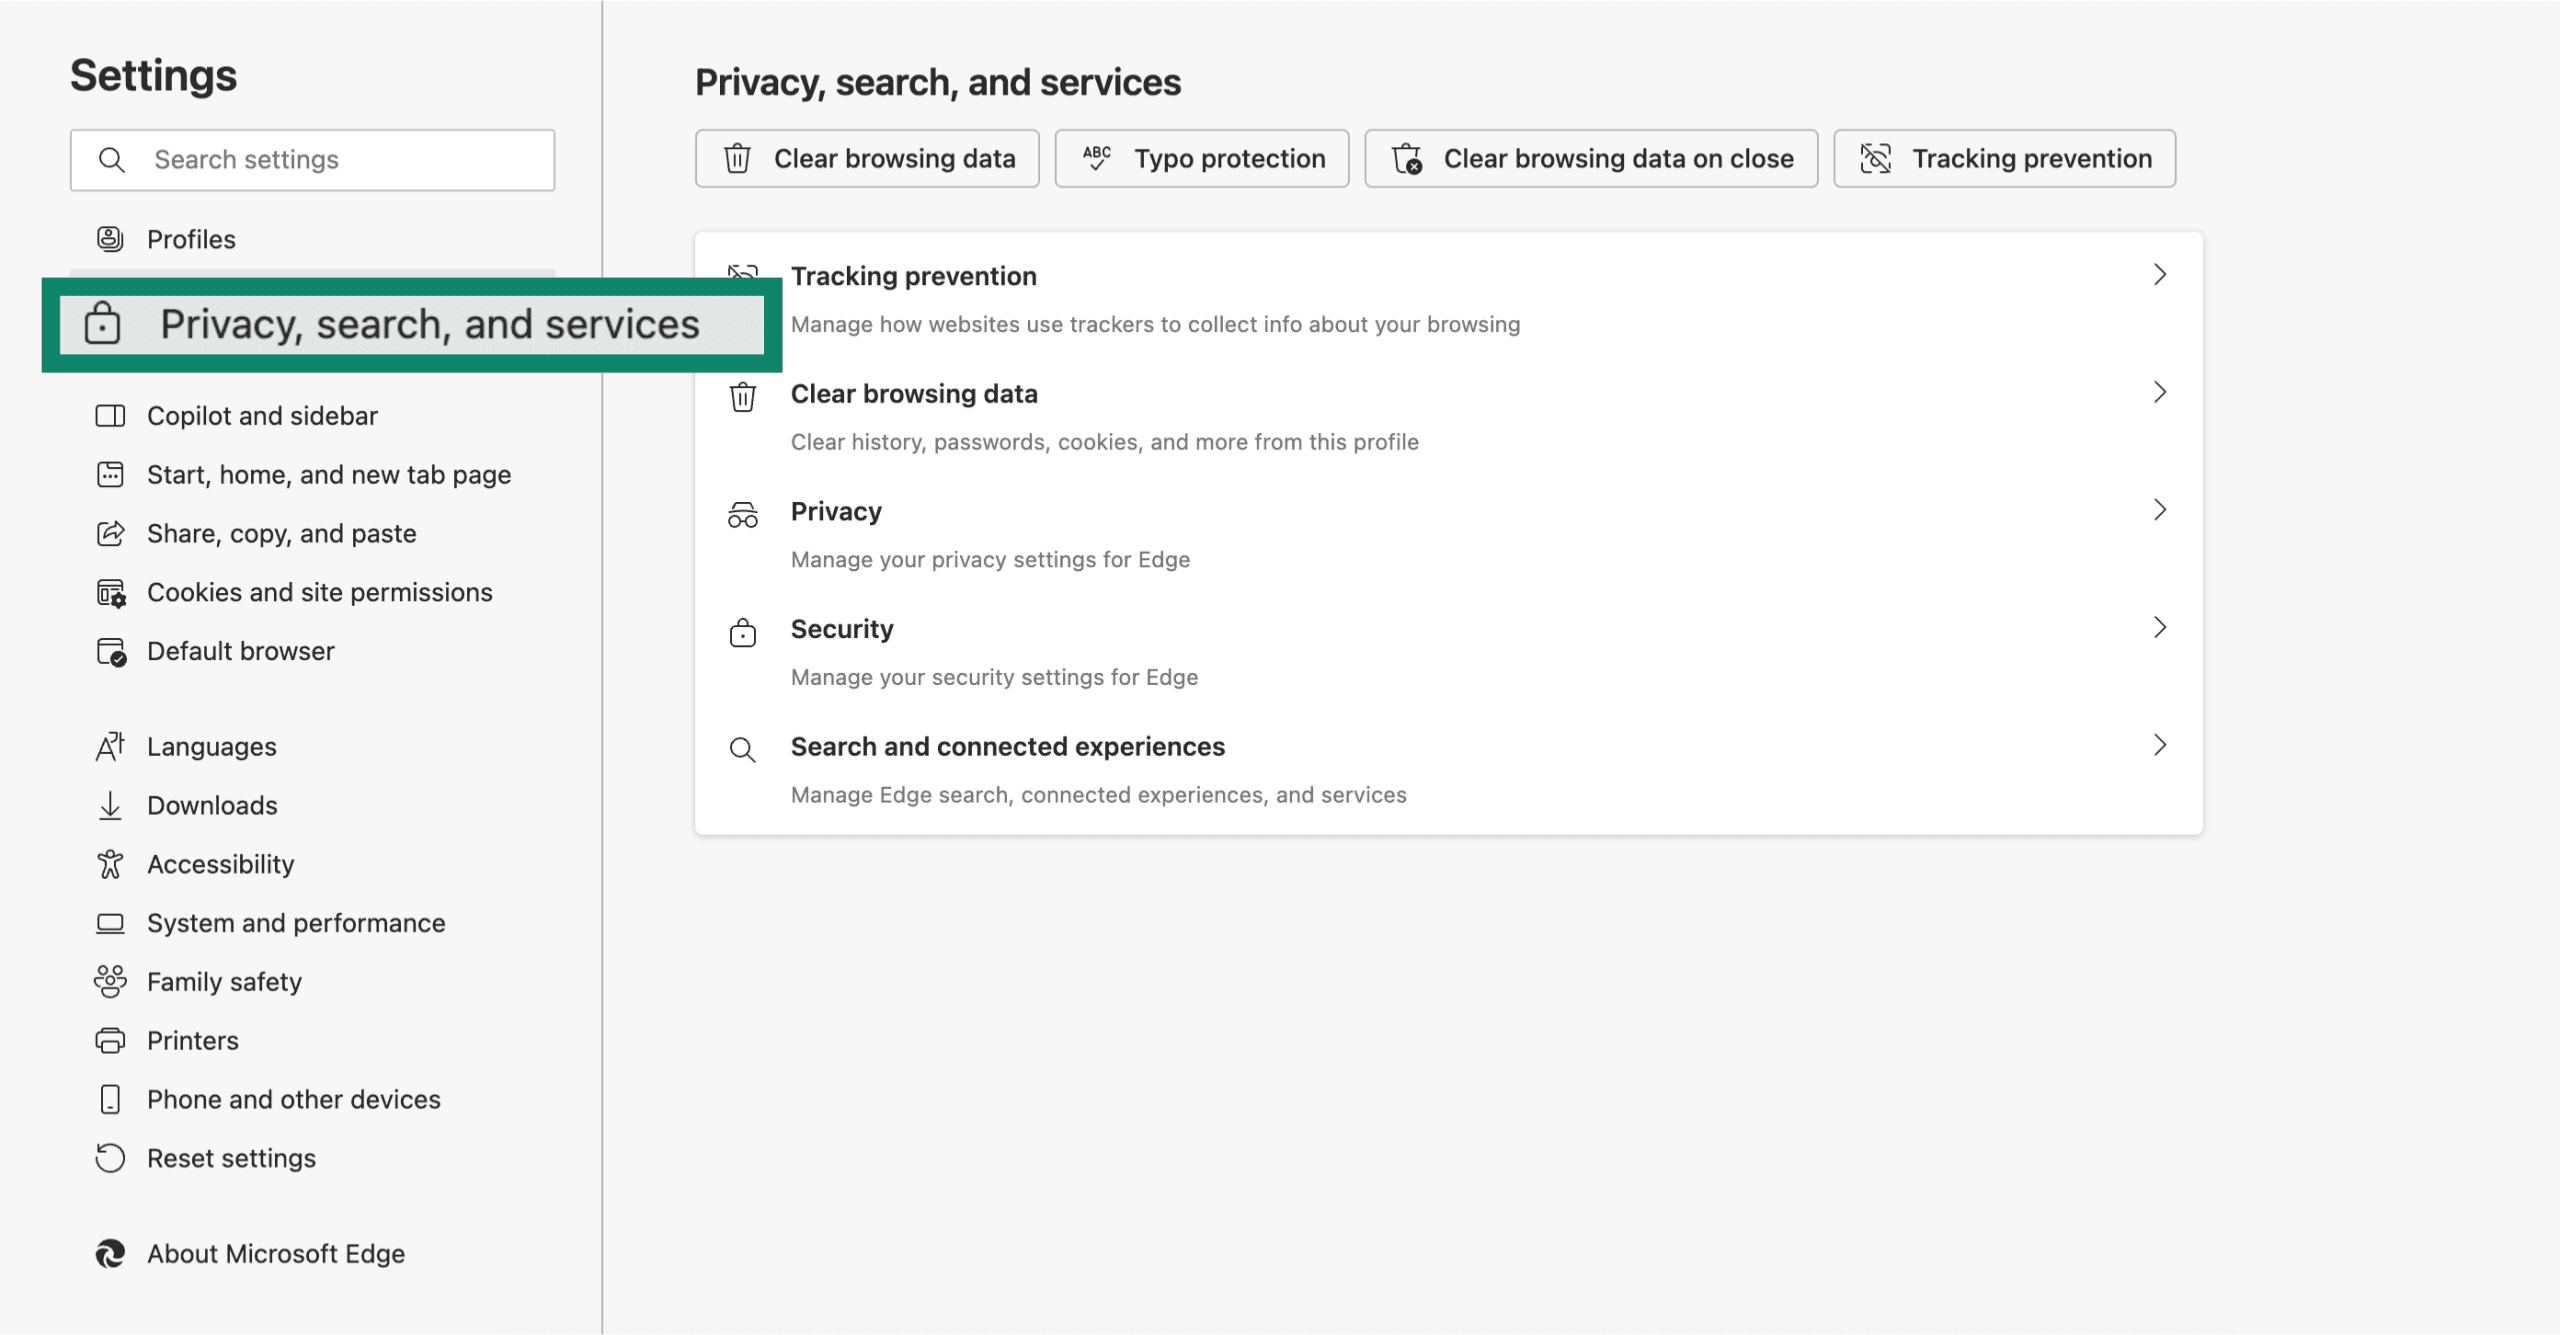Select the Copilot and sidebar icon
This screenshot has width=2560, height=1335.
(110, 415)
